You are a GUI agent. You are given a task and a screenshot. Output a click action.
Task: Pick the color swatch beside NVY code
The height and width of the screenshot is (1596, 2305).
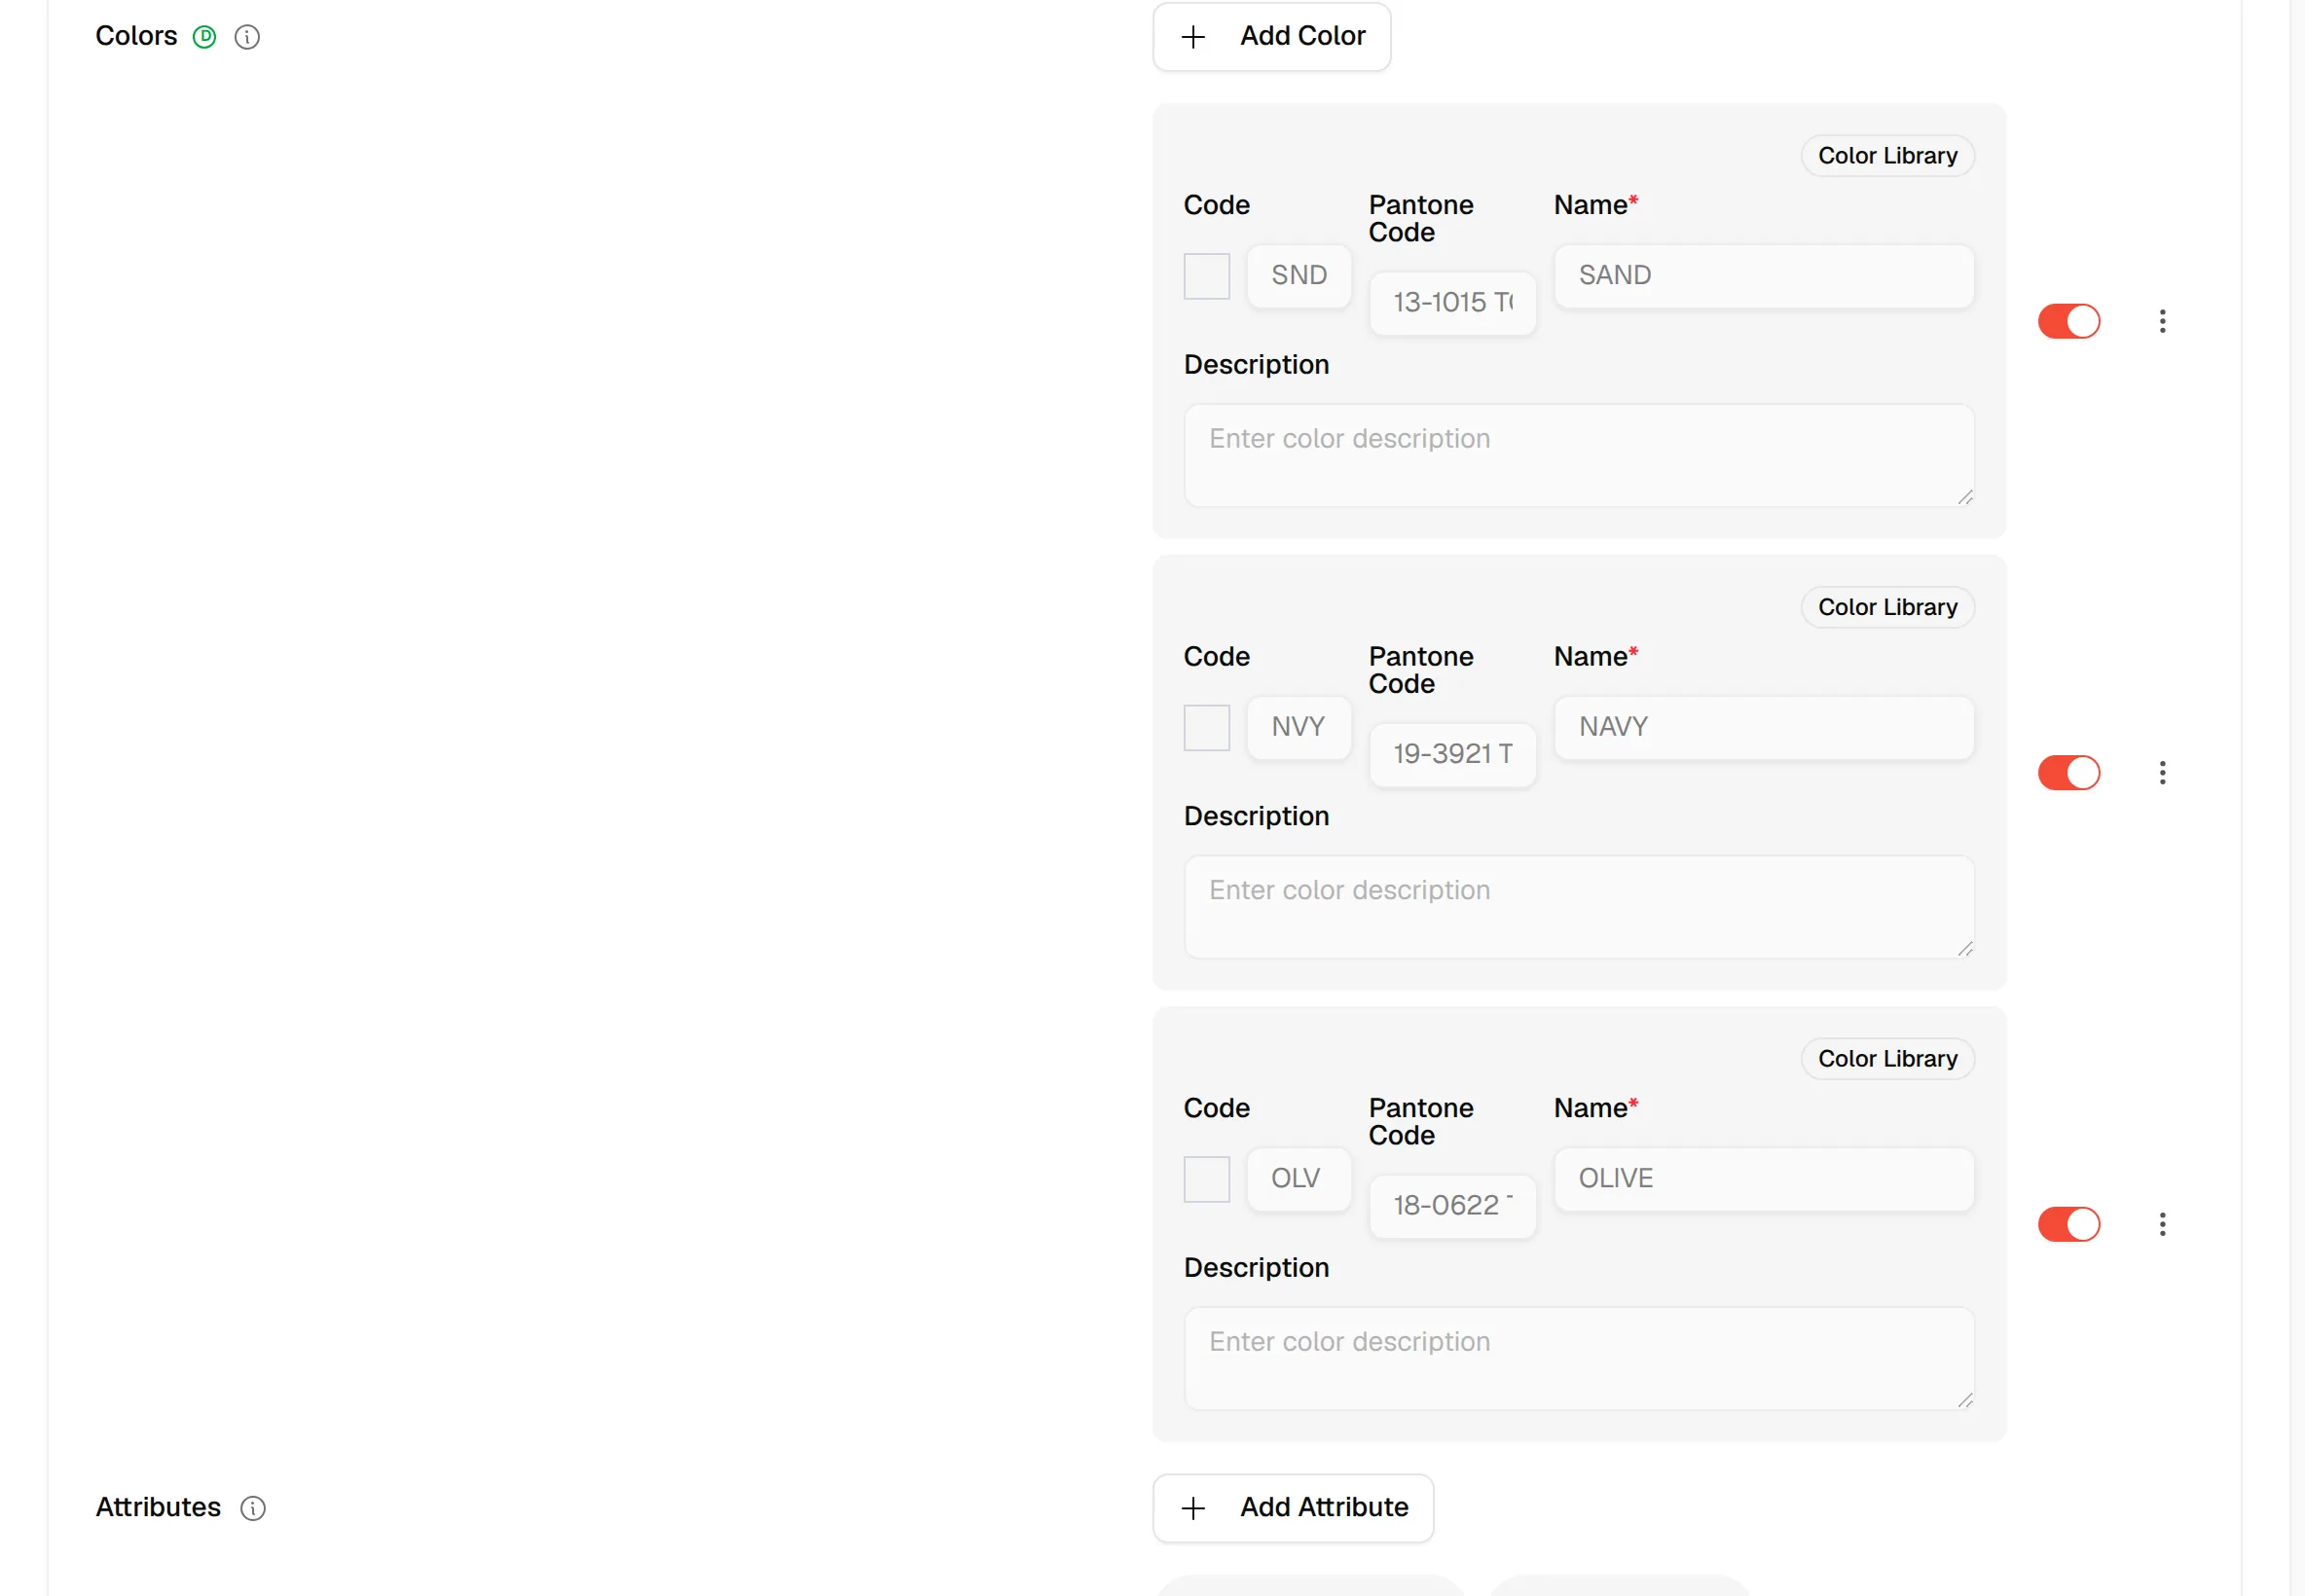pyautogui.click(x=1207, y=728)
